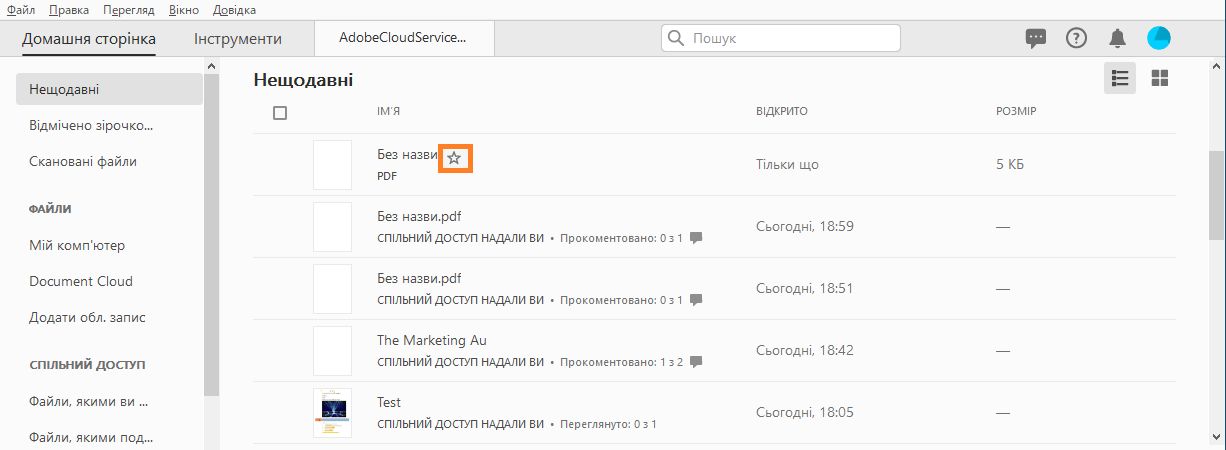Switch to list view
The width and height of the screenshot is (1226, 450).
pyautogui.click(x=1120, y=78)
